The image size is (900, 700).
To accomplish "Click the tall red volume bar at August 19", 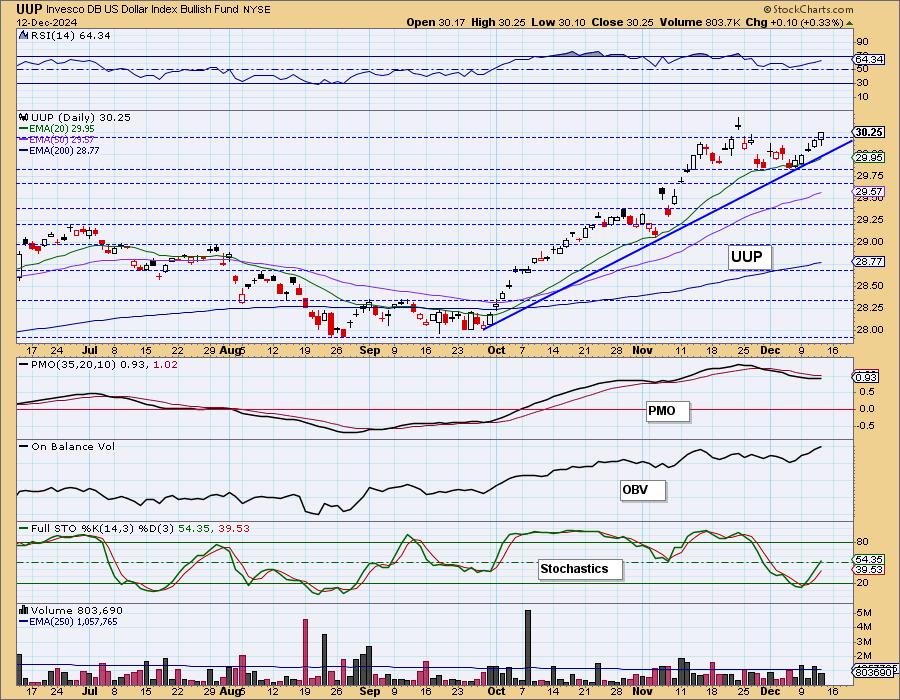I will pos(305,652).
